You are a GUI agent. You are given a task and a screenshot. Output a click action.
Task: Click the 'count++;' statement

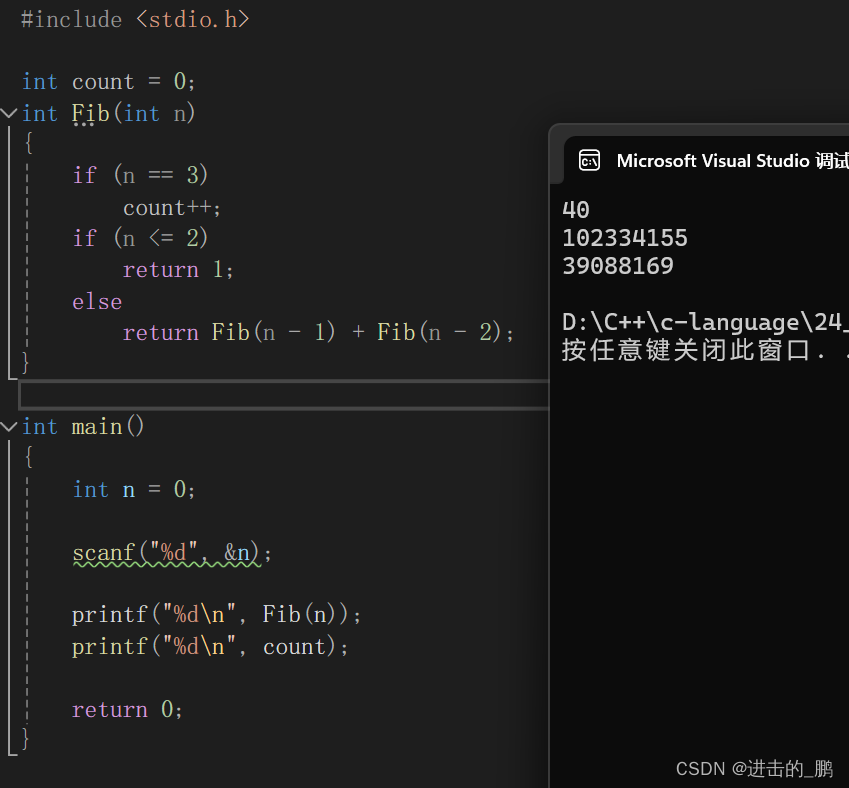[172, 208]
